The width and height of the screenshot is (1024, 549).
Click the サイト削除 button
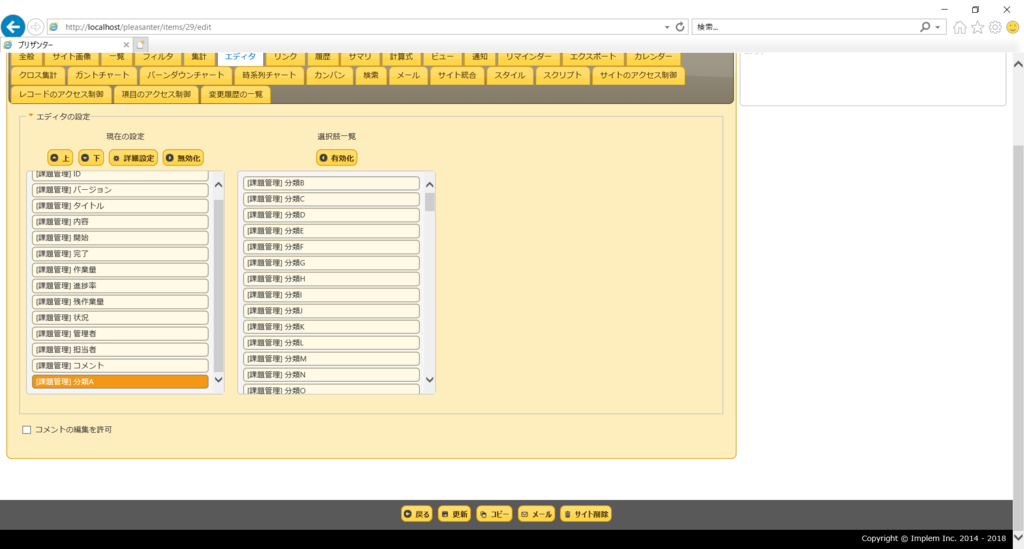pyautogui.click(x=586, y=514)
